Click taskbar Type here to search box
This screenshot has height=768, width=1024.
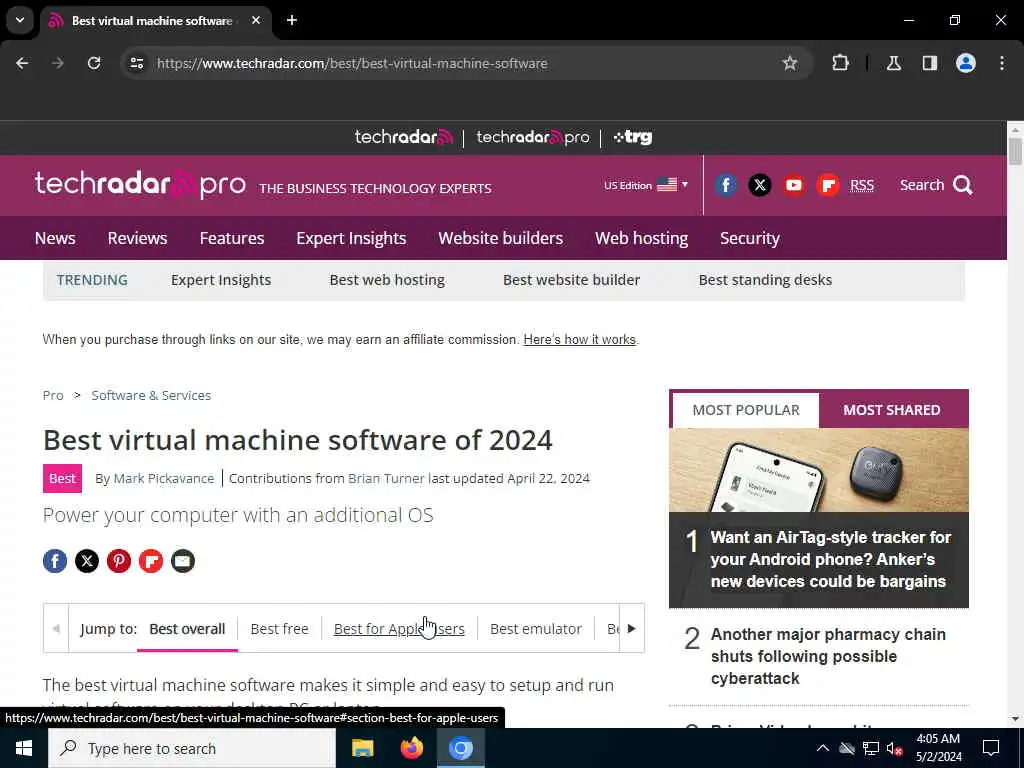(x=192, y=748)
